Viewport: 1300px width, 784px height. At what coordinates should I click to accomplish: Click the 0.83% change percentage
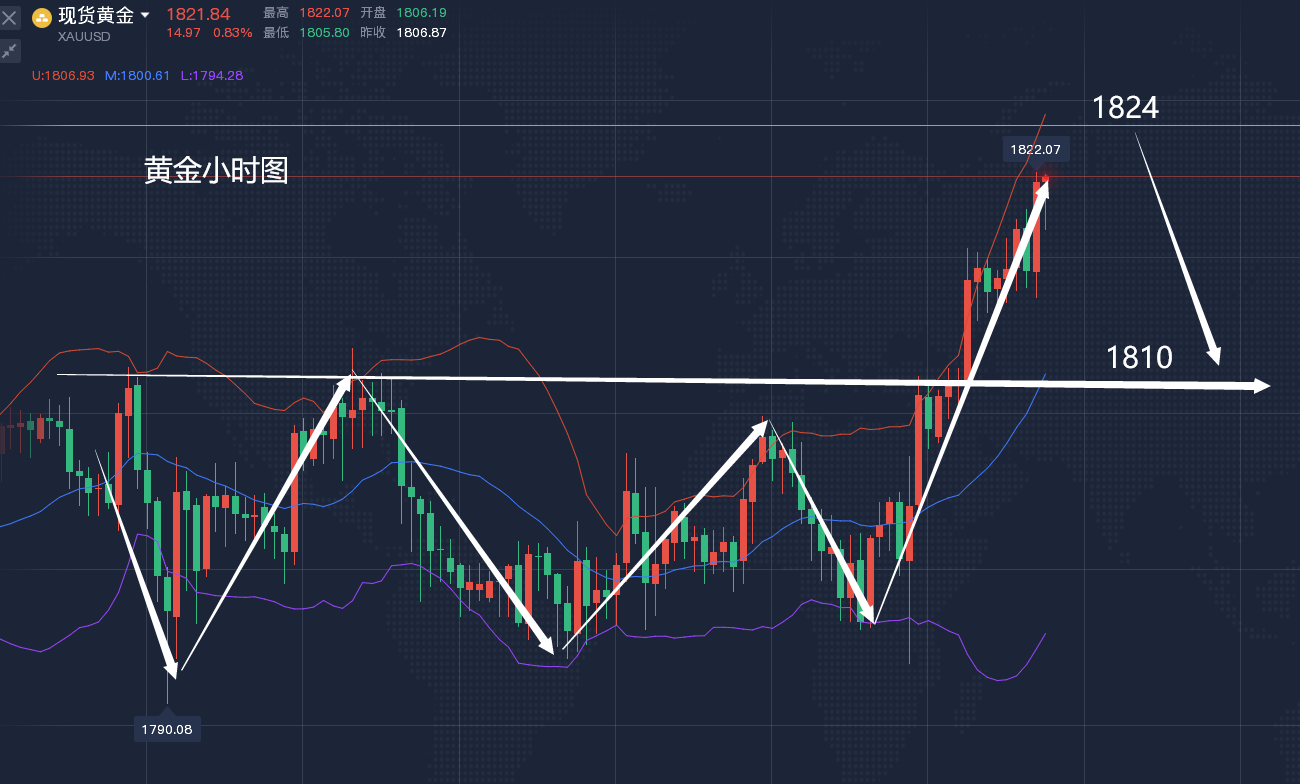232,33
